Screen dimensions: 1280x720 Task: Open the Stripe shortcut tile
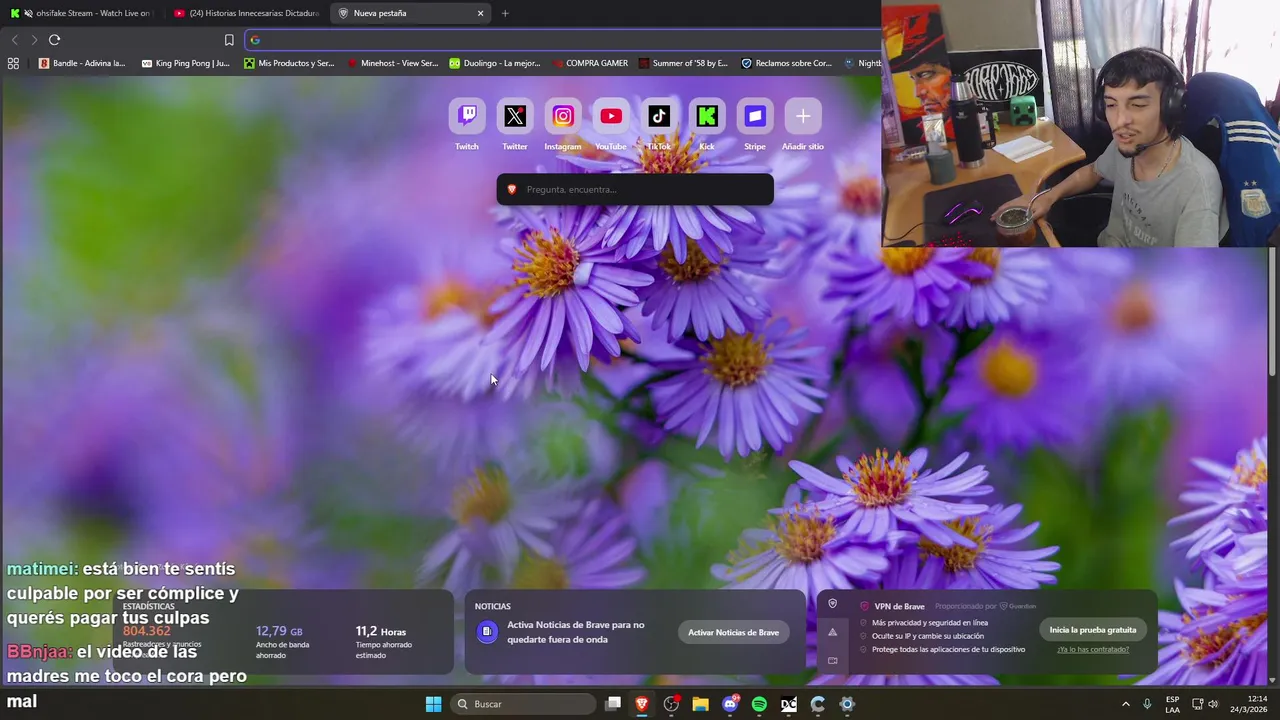[x=755, y=117]
